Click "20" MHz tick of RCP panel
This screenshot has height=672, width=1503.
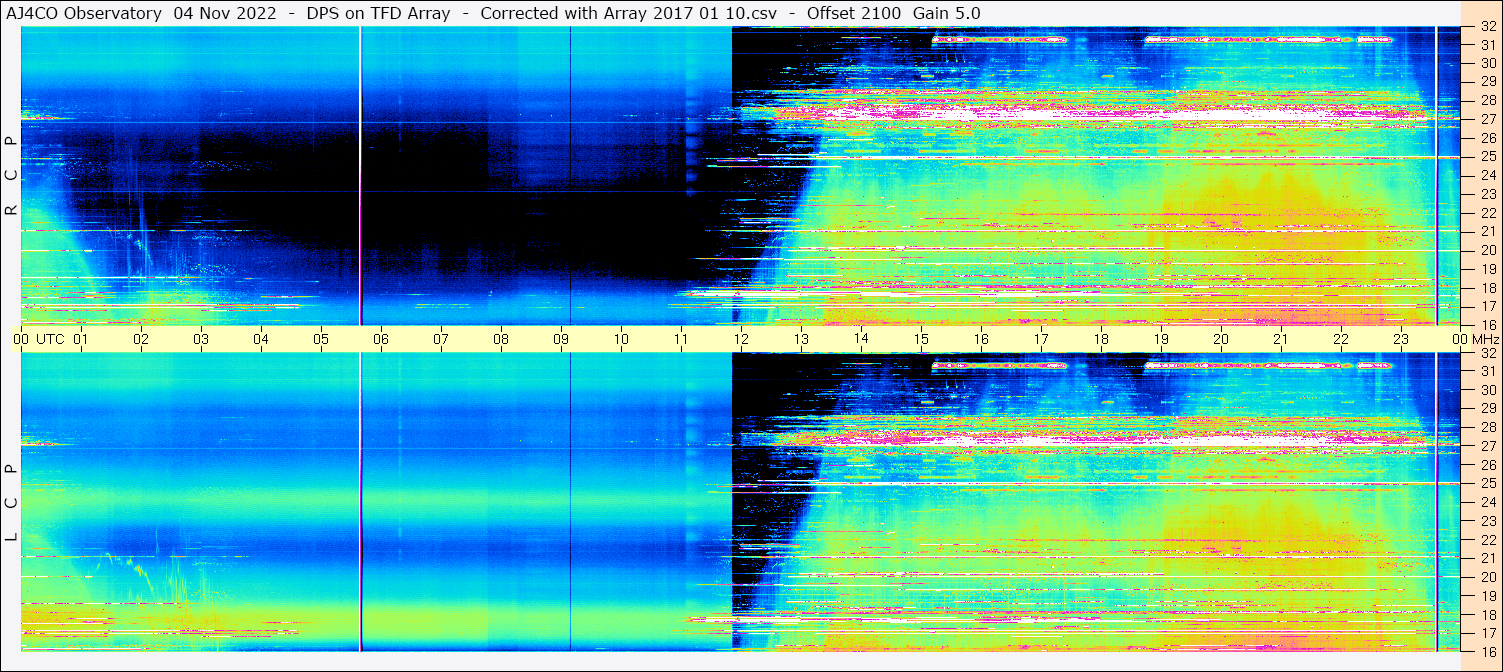pos(1488,250)
